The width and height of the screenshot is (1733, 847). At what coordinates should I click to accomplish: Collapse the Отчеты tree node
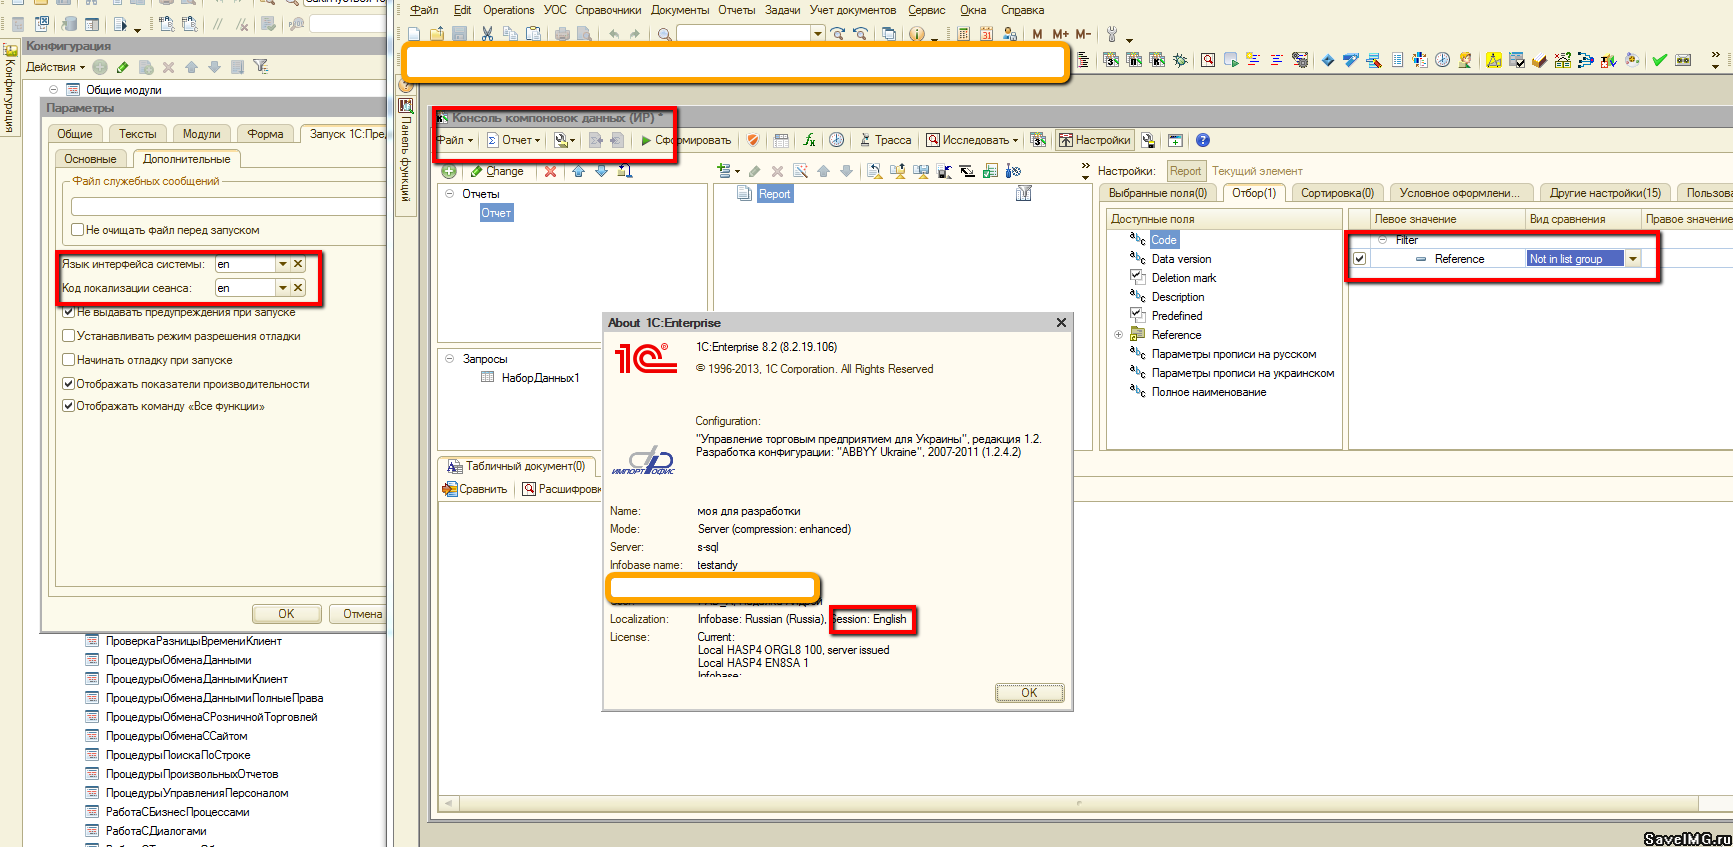click(449, 194)
